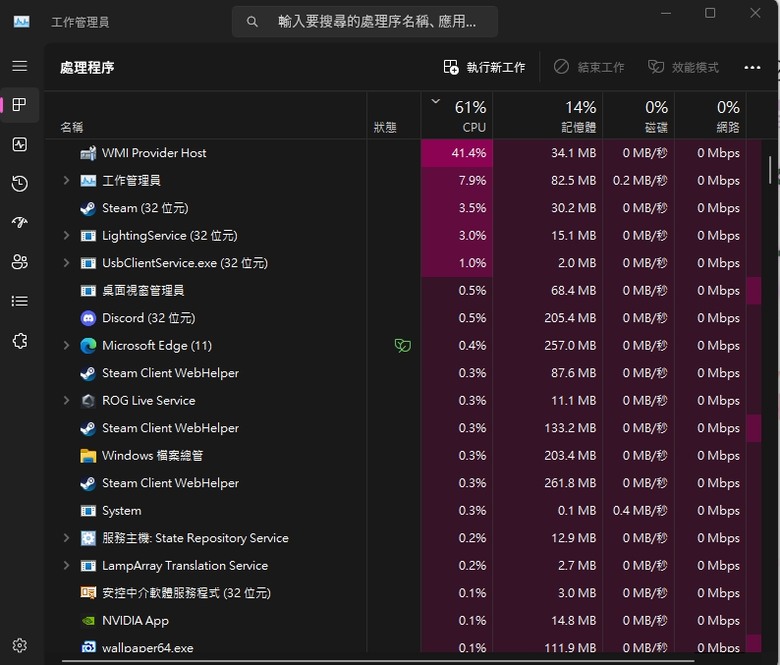Click the 處理程序 page heading
The height and width of the screenshot is (665, 780).
87,68
